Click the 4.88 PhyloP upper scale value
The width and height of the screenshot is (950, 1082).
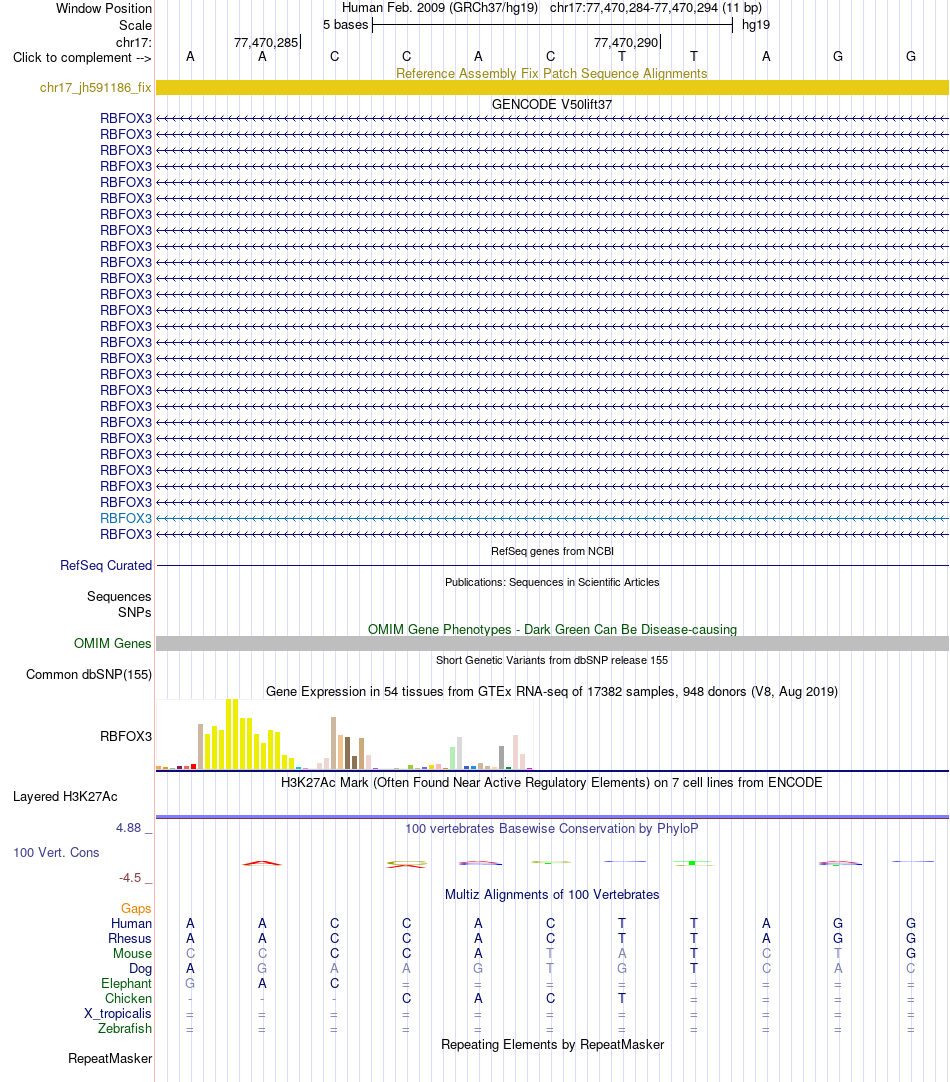[x=128, y=827]
